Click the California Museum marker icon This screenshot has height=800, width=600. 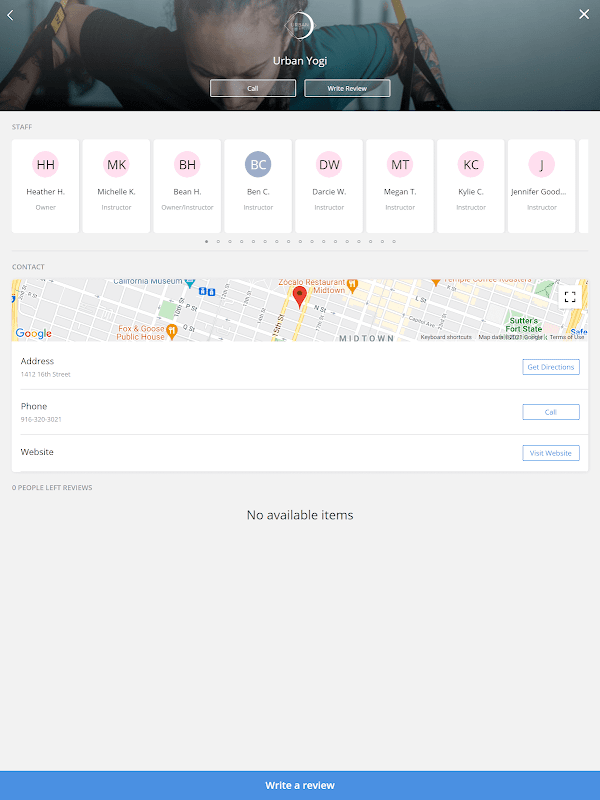(x=190, y=282)
